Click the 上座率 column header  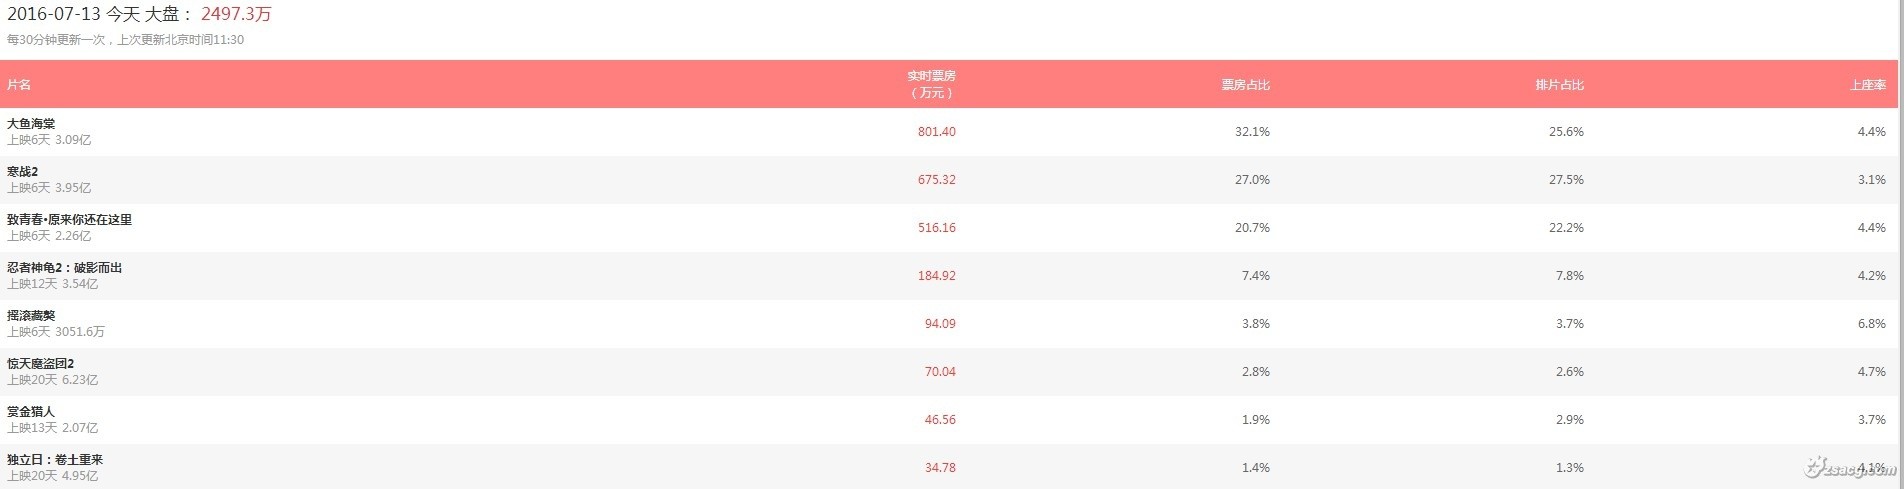click(x=1867, y=85)
